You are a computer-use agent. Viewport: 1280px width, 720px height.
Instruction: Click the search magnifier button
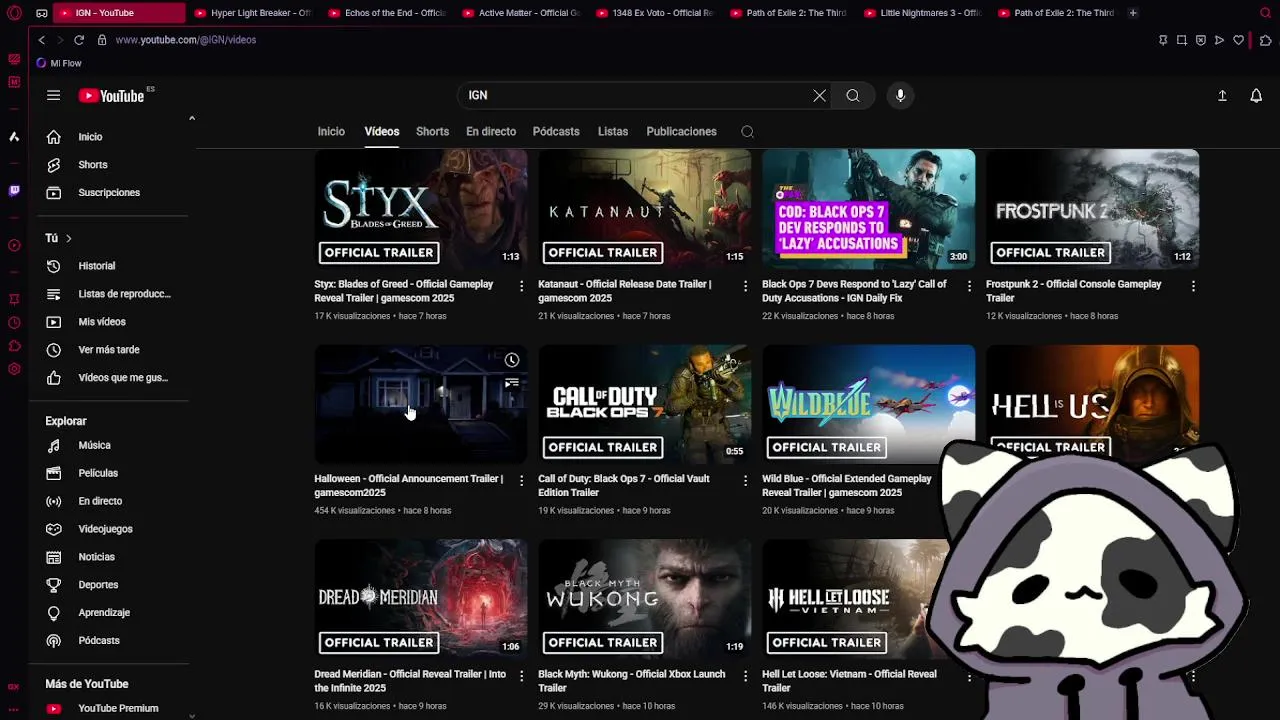(853, 95)
